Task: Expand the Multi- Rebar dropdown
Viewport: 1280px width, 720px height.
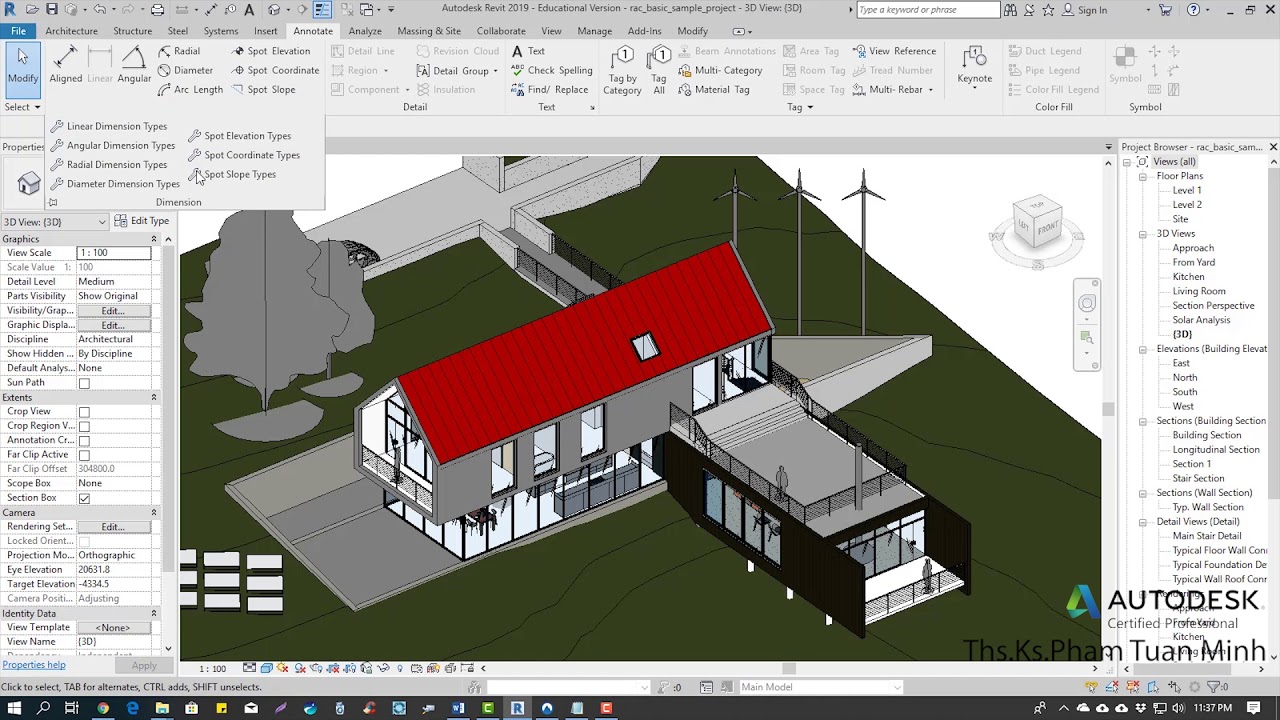Action: pyautogui.click(x=930, y=90)
